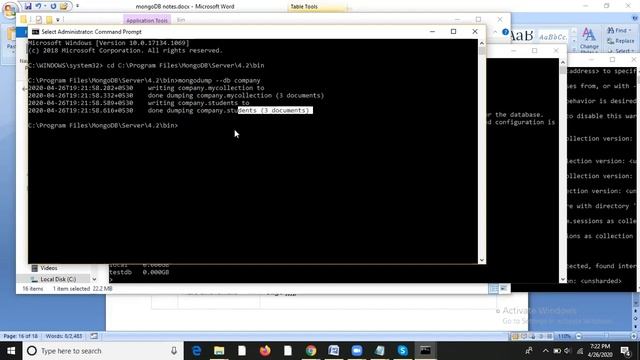Select the Table Tools contextual tab in Word
This screenshot has height=360, width=640.
[x=304, y=7]
